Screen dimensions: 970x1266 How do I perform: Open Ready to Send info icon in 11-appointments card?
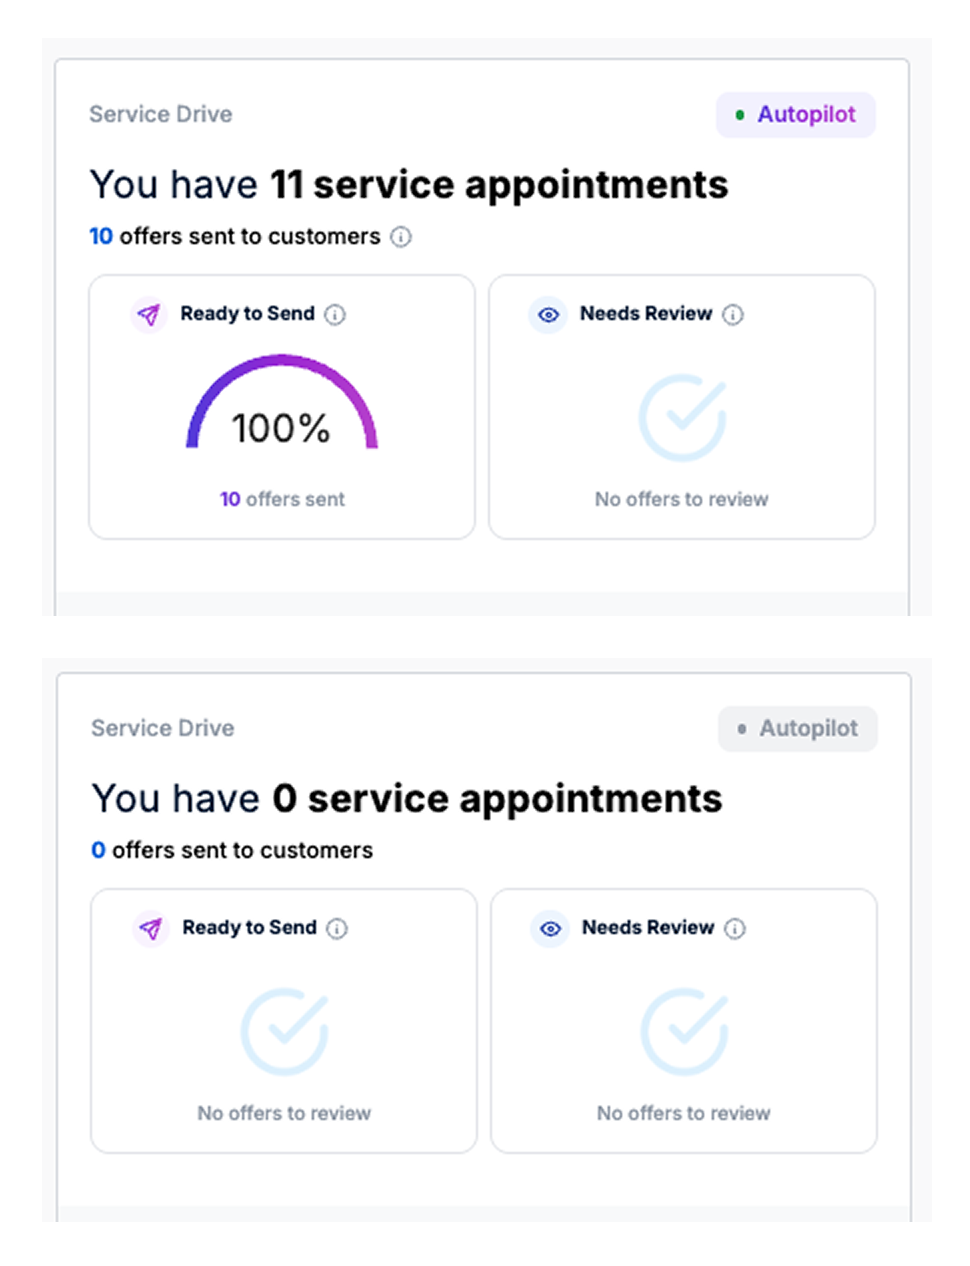pyautogui.click(x=336, y=315)
